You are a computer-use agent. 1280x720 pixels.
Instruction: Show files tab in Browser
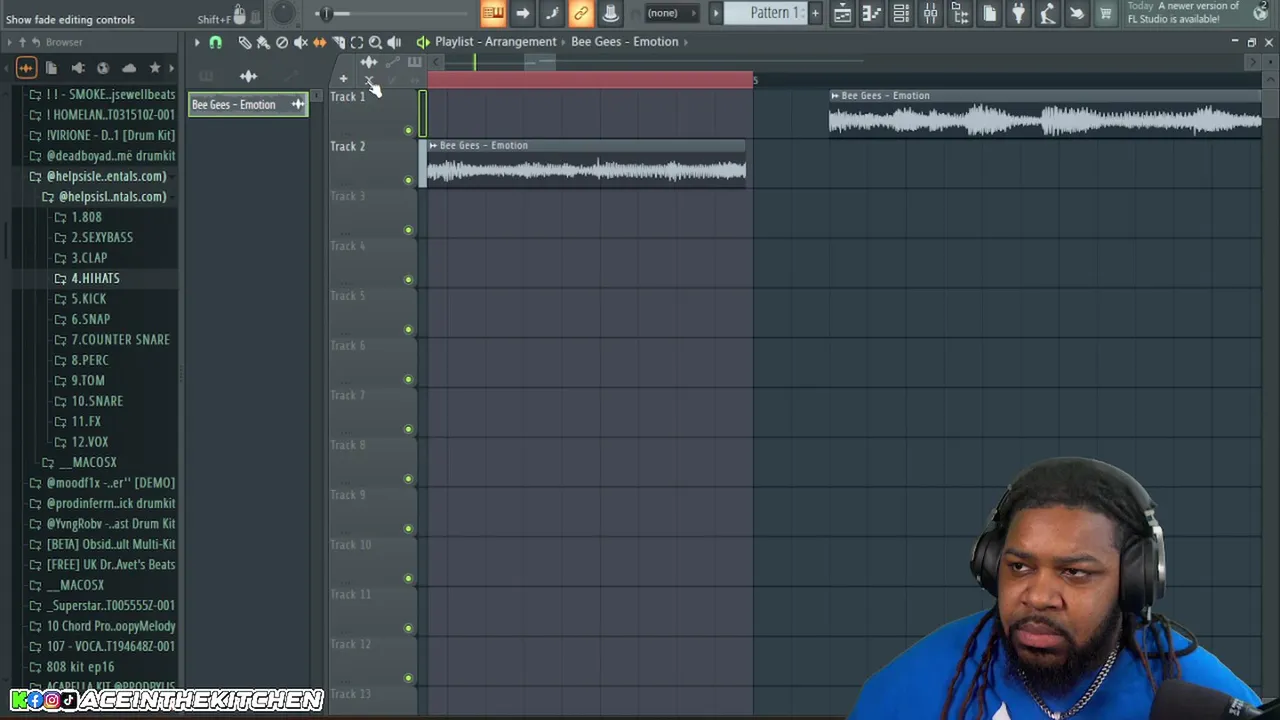coord(51,68)
